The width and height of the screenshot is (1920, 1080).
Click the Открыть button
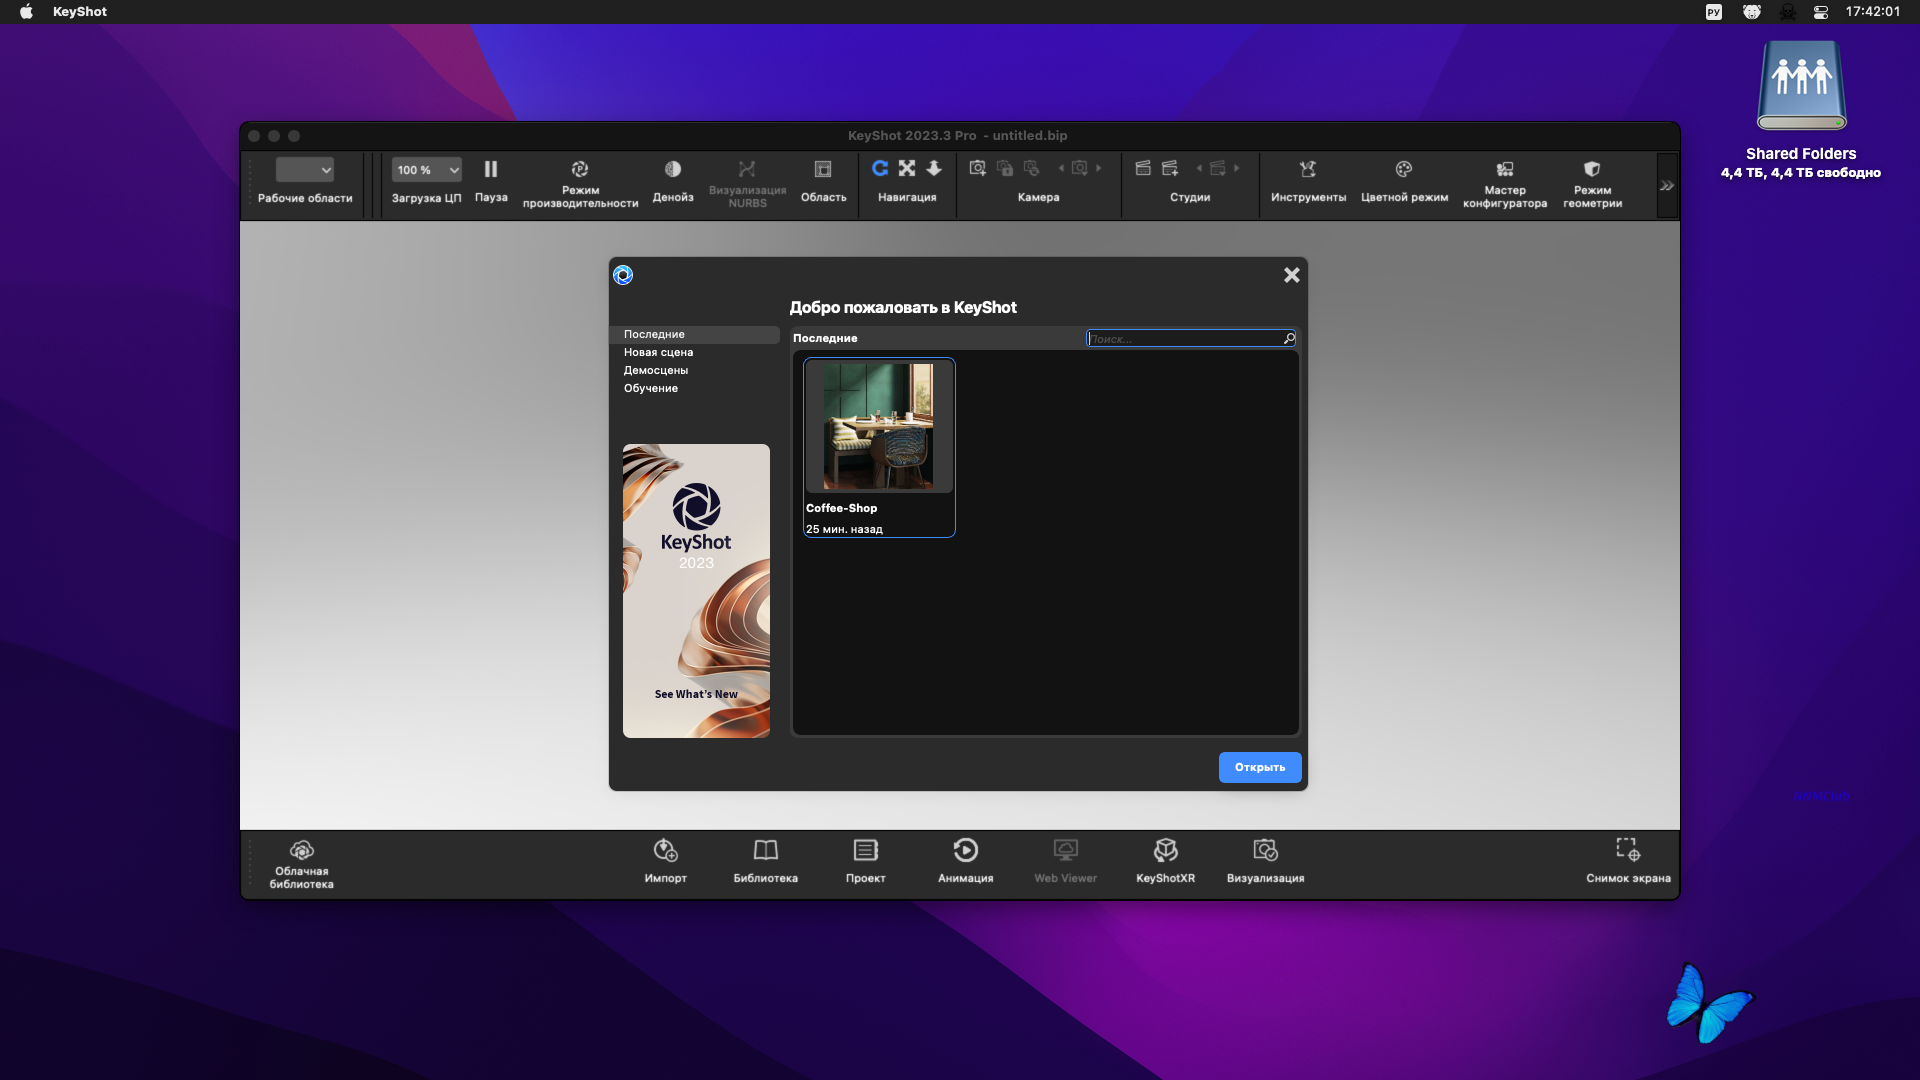tap(1260, 767)
